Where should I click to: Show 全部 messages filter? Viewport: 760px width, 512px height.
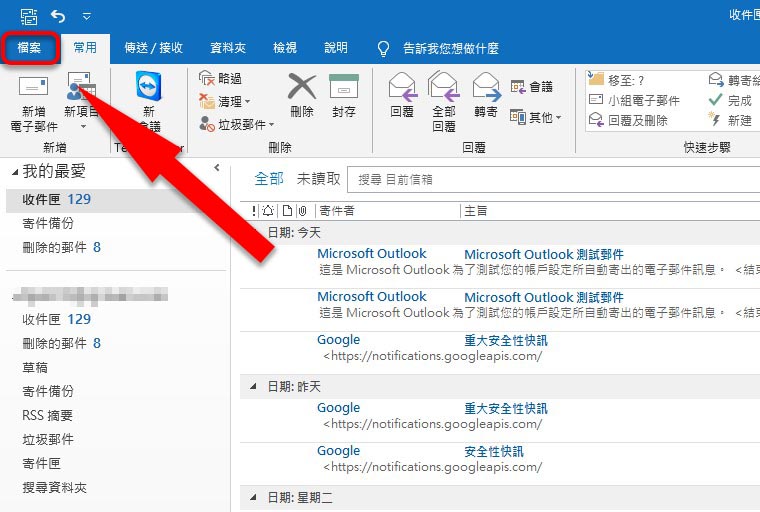269,179
